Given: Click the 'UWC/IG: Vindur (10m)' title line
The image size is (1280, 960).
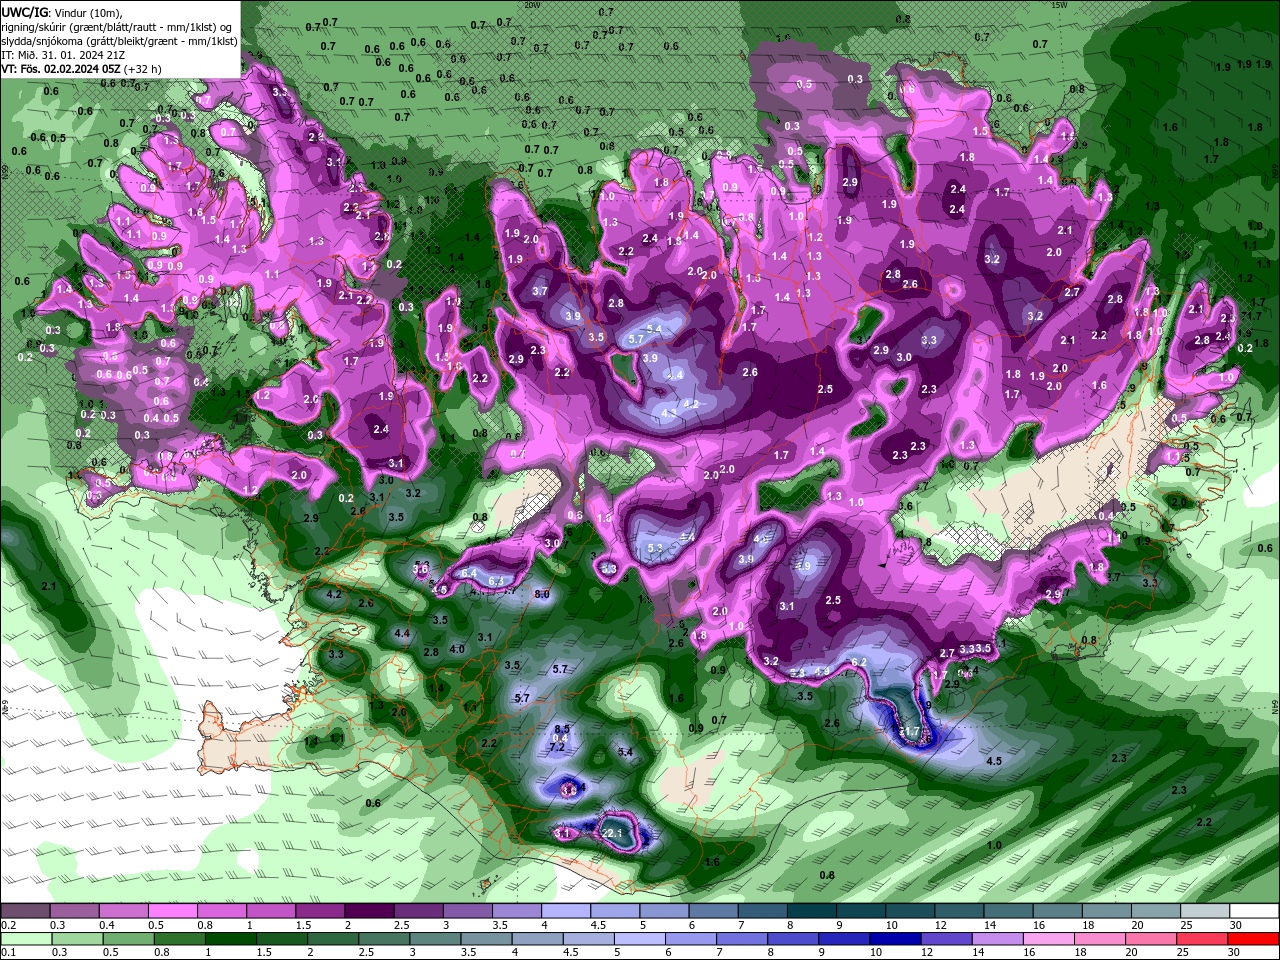Looking at the screenshot, I should coord(62,12).
